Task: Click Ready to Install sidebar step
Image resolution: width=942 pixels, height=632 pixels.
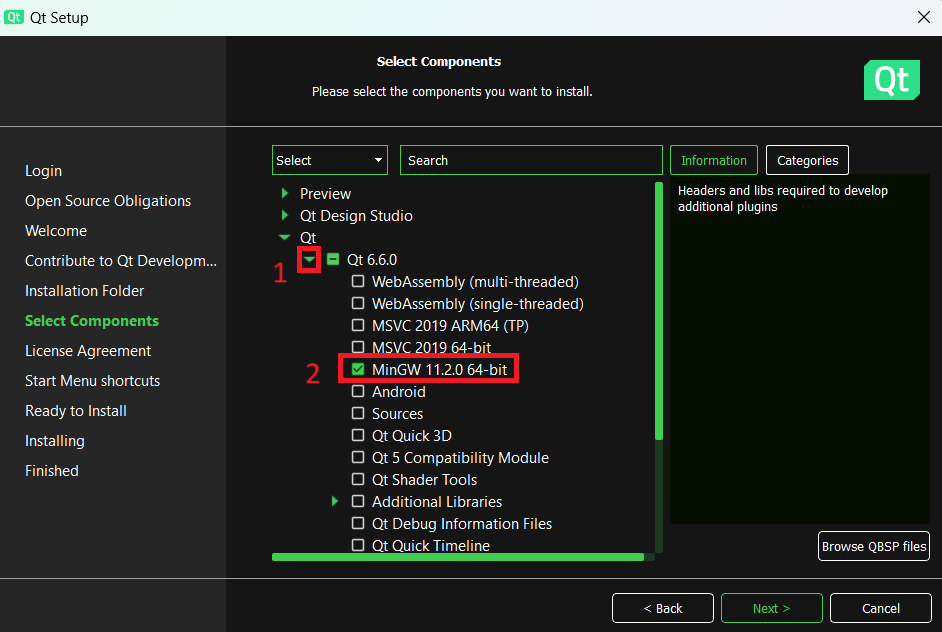Action: [76, 411]
